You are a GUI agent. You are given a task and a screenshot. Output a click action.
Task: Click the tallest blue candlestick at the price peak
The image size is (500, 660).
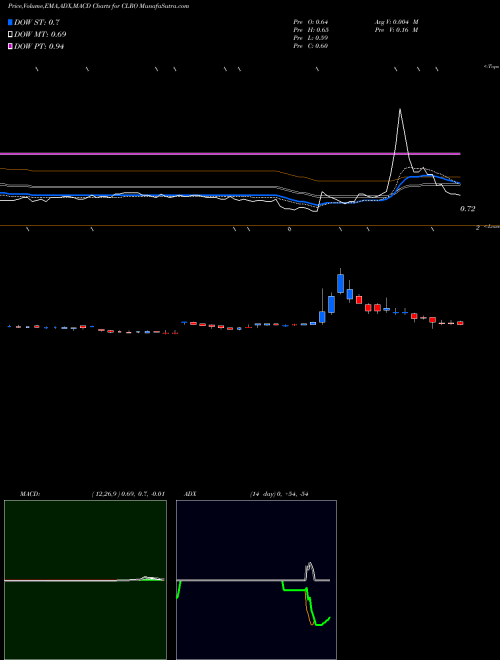point(340,283)
